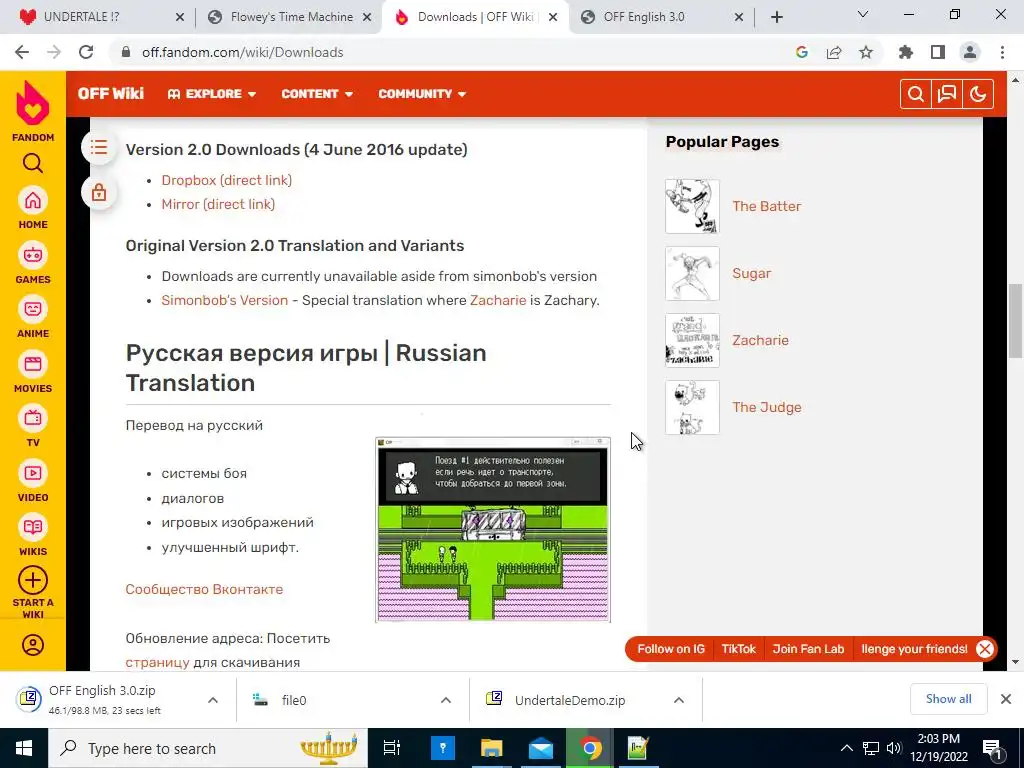This screenshot has width=1024, height=768.
Task: Open the Zacharie link in translation note
Action: click(x=498, y=300)
